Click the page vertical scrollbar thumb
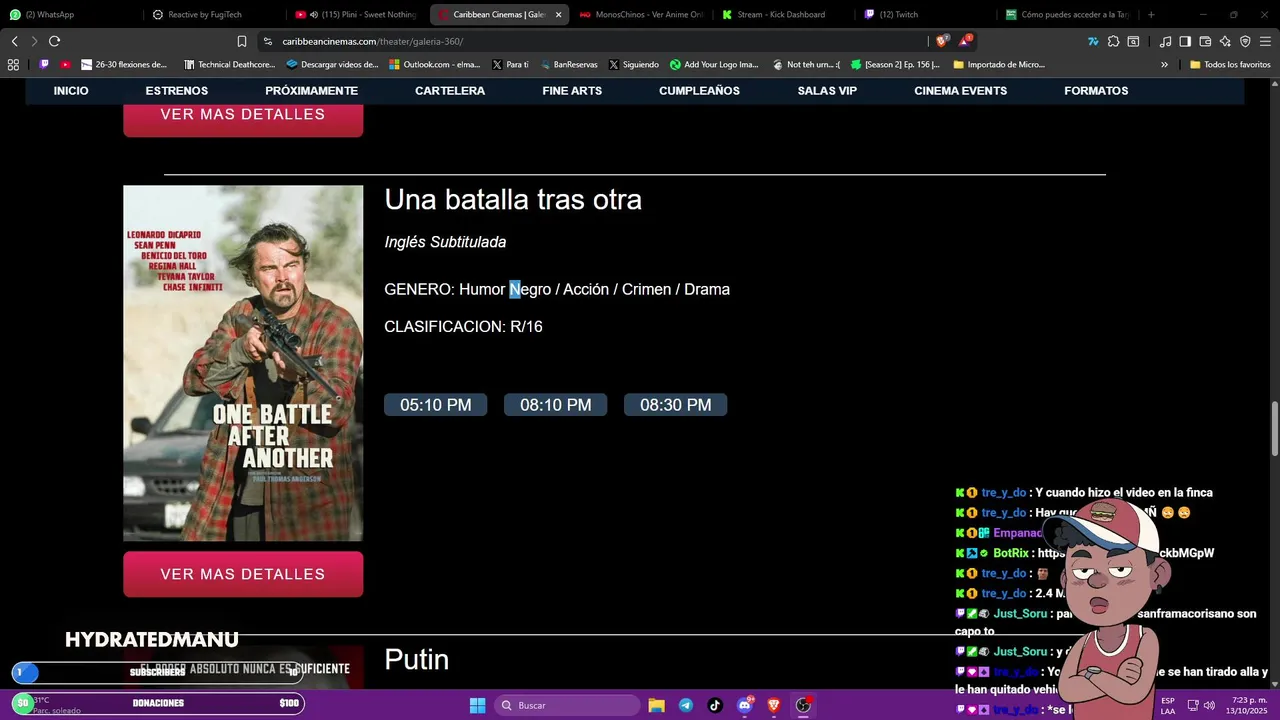Screen dimensions: 1280x720 pos(1275,427)
